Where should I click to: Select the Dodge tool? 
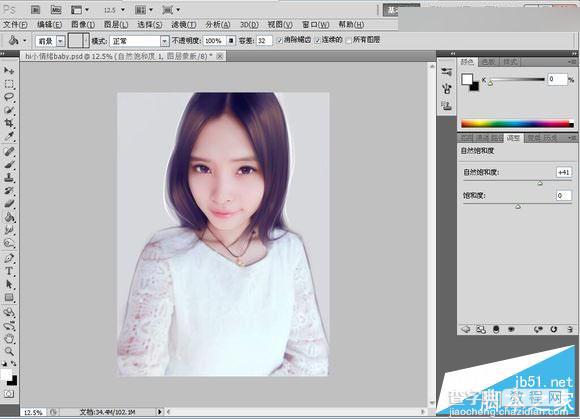tap(9, 243)
